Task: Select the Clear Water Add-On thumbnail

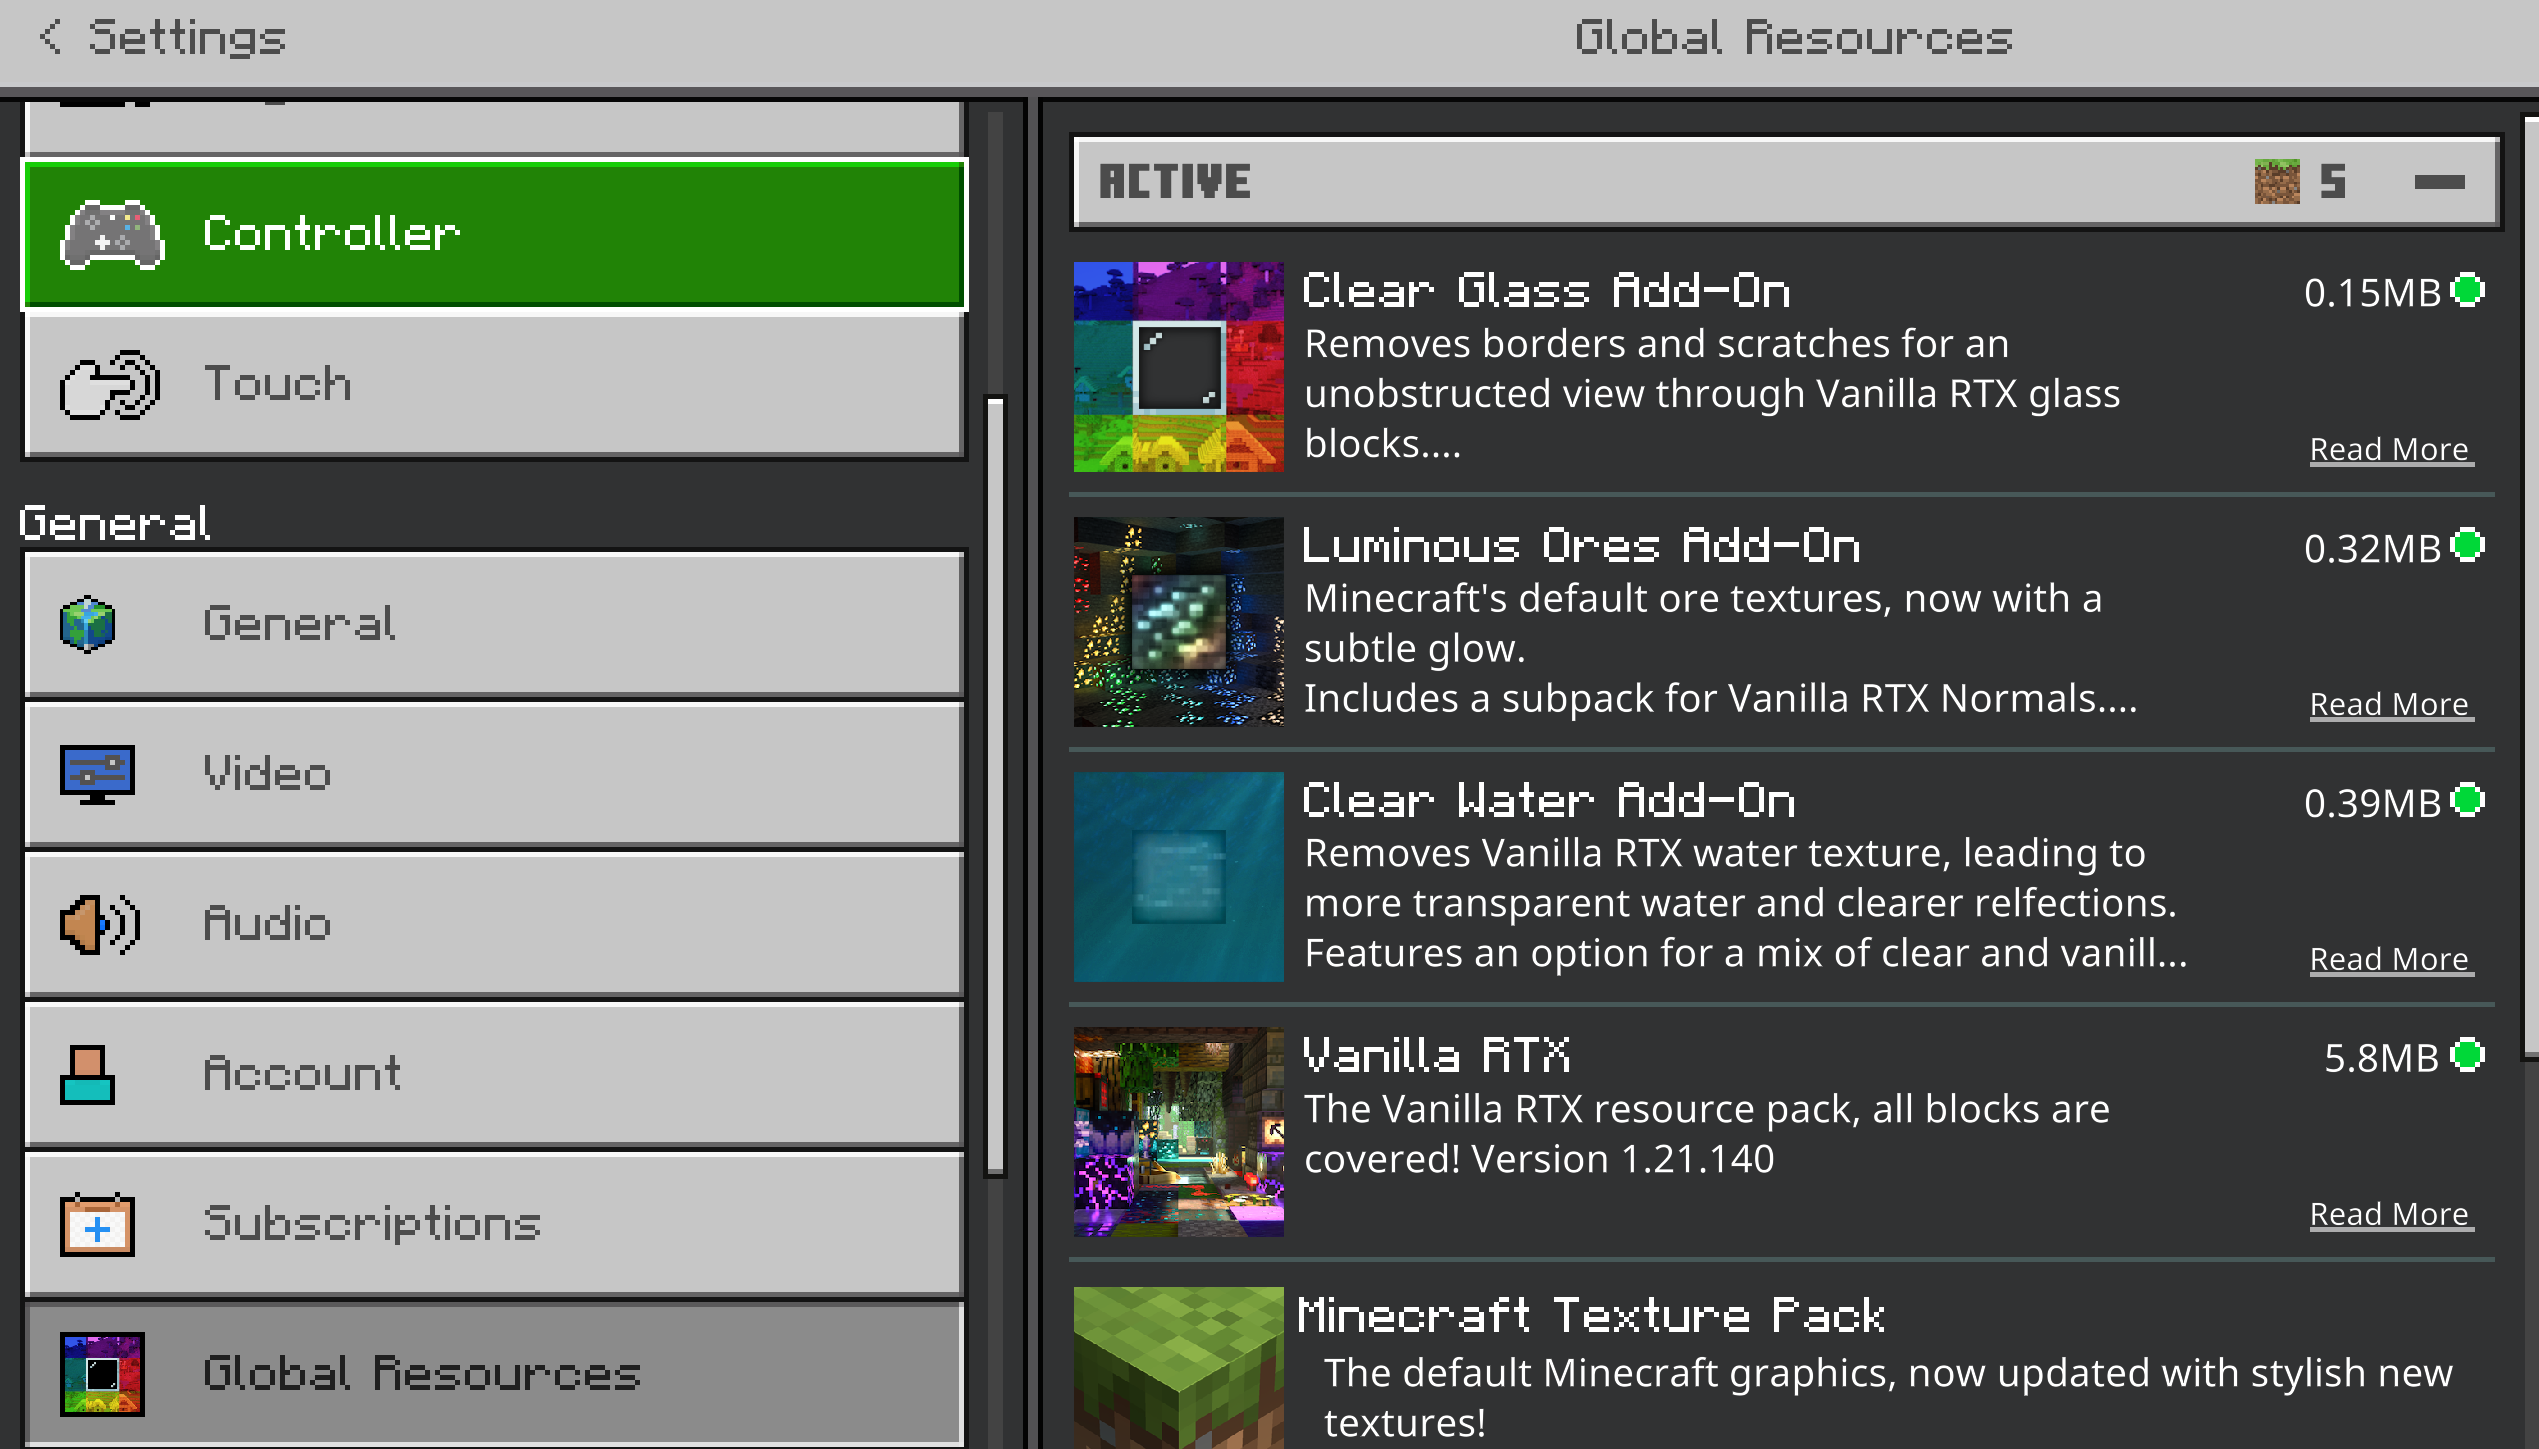Action: (1178, 877)
